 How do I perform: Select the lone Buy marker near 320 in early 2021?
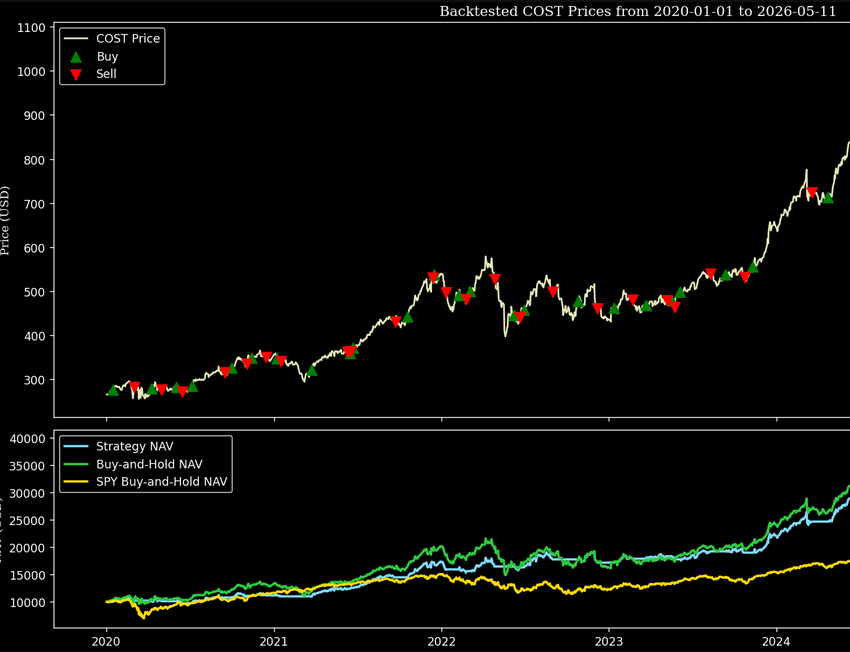312,371
